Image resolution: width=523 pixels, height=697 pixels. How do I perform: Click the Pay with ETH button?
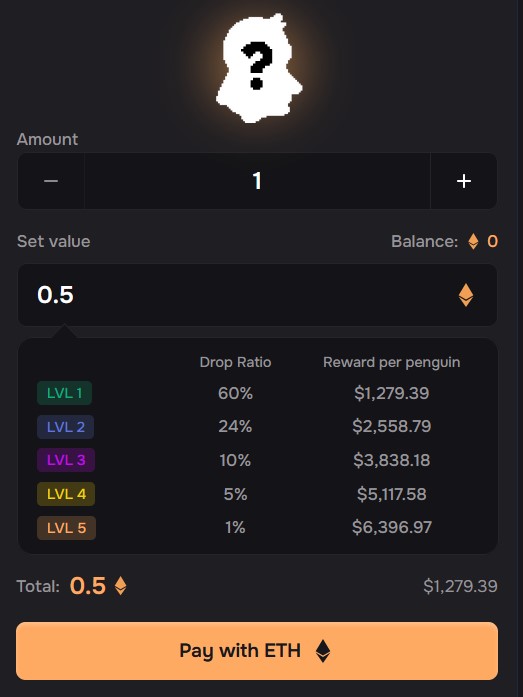[x=257, y=651]
